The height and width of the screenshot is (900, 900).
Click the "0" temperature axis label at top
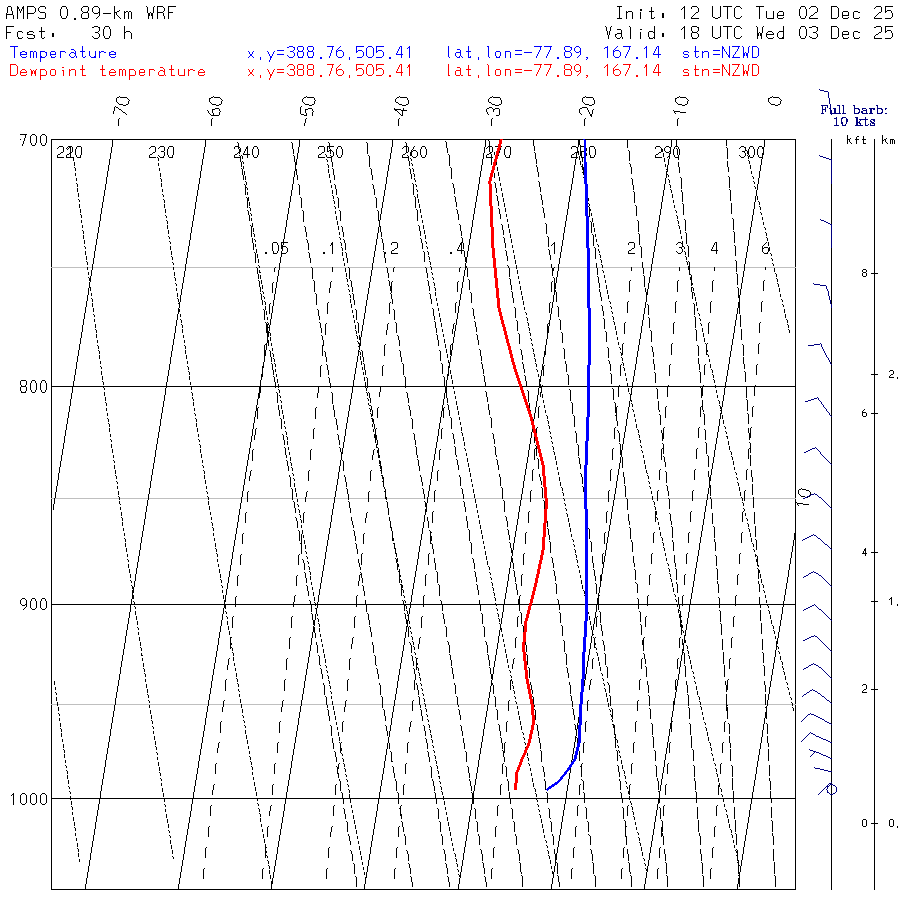[x=775, y=101]
